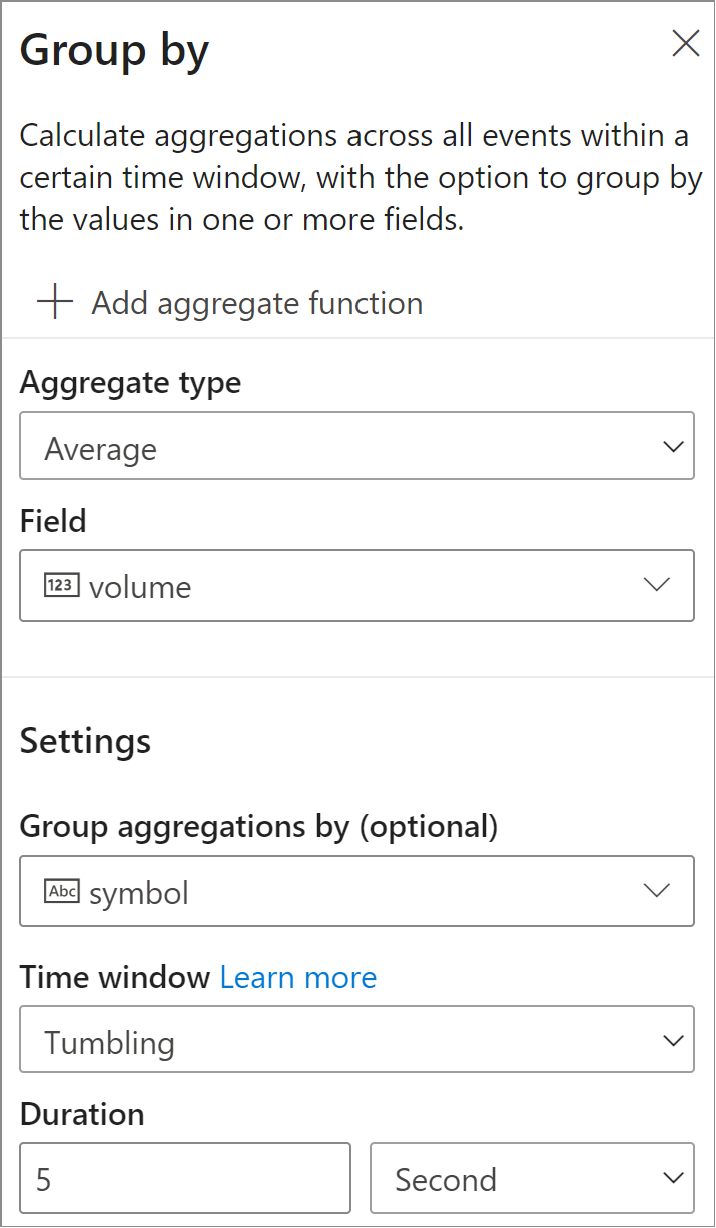
Task: Open the Second duration unit dropdown
Action: point(532,1178)
